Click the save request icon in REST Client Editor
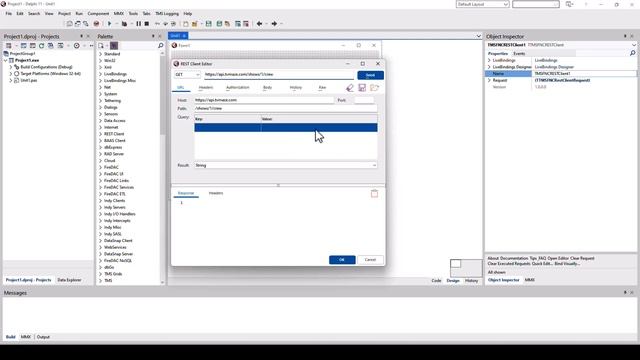This screenshot has width=640, height=360. pos(362,87)
